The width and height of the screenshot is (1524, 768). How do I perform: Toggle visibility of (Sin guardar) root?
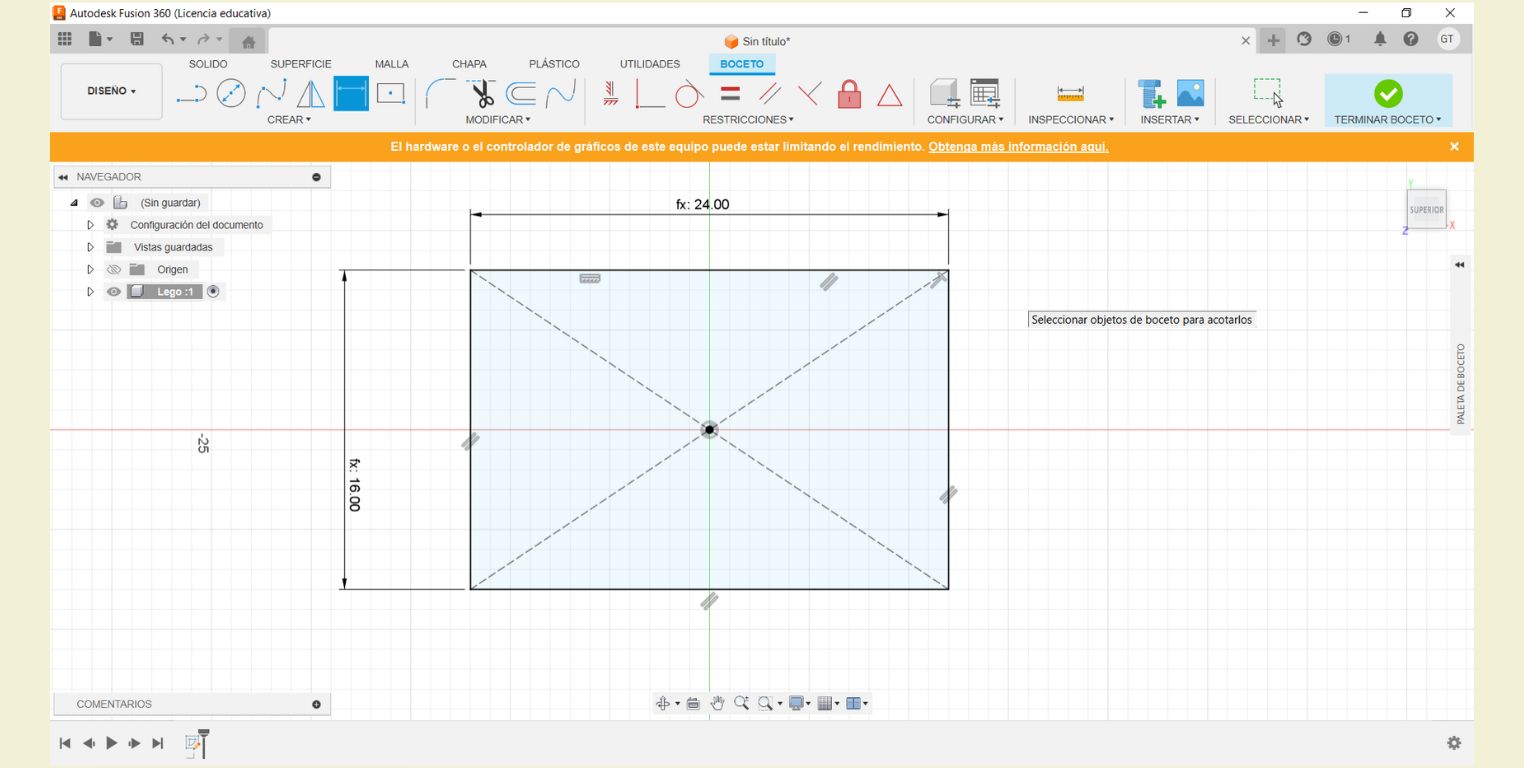pyautogui.click(x=97, y=203)
